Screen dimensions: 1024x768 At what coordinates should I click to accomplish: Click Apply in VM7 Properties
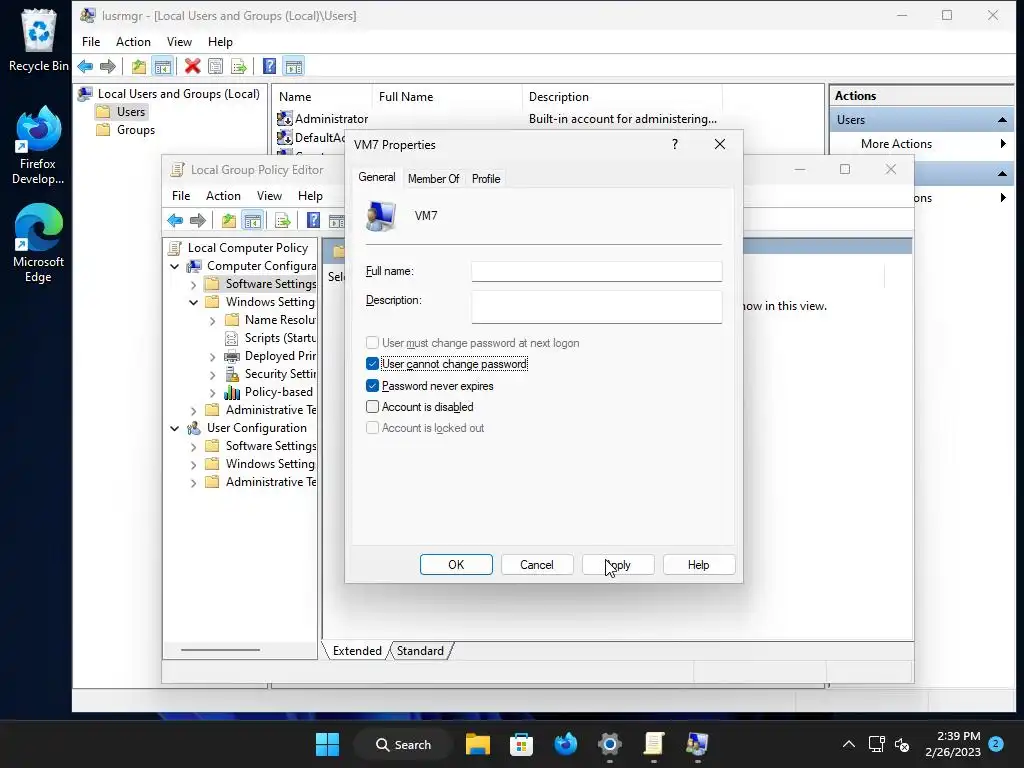click(618, 565)
